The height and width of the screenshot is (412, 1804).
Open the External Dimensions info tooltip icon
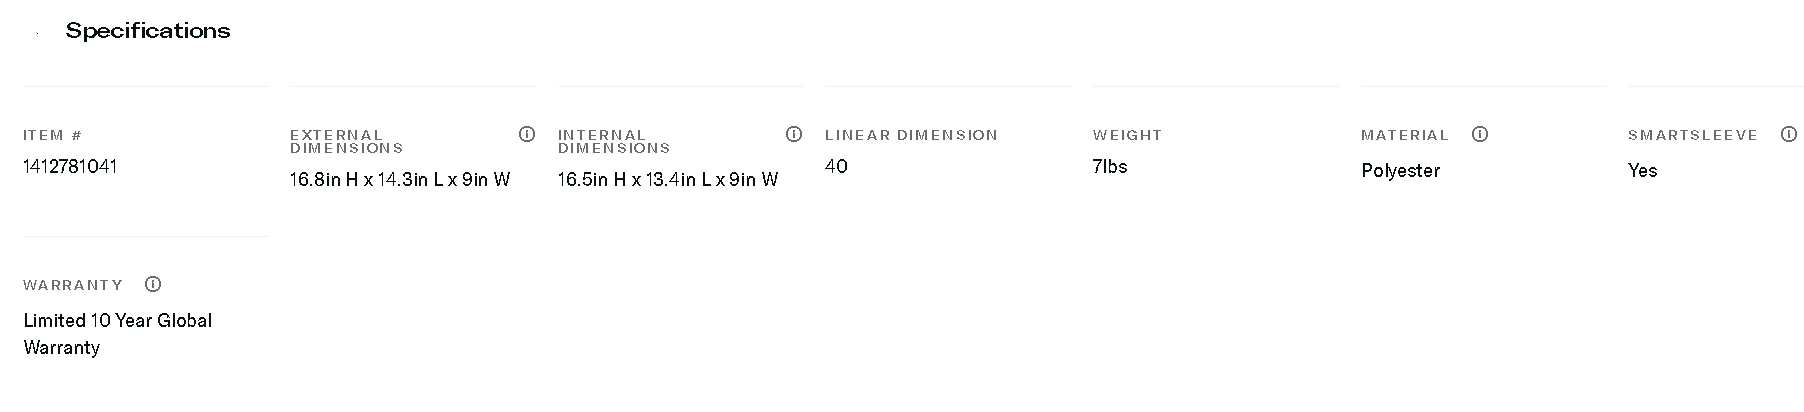pyautogui.click(x=527, y=134)
